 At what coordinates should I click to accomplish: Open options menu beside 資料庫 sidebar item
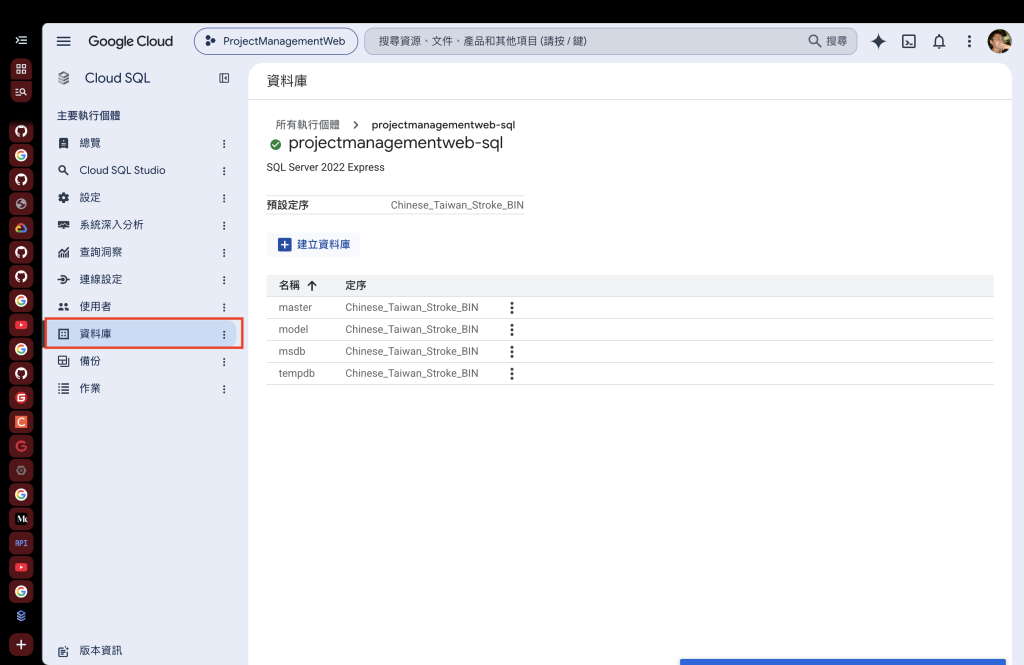[224, 334]
